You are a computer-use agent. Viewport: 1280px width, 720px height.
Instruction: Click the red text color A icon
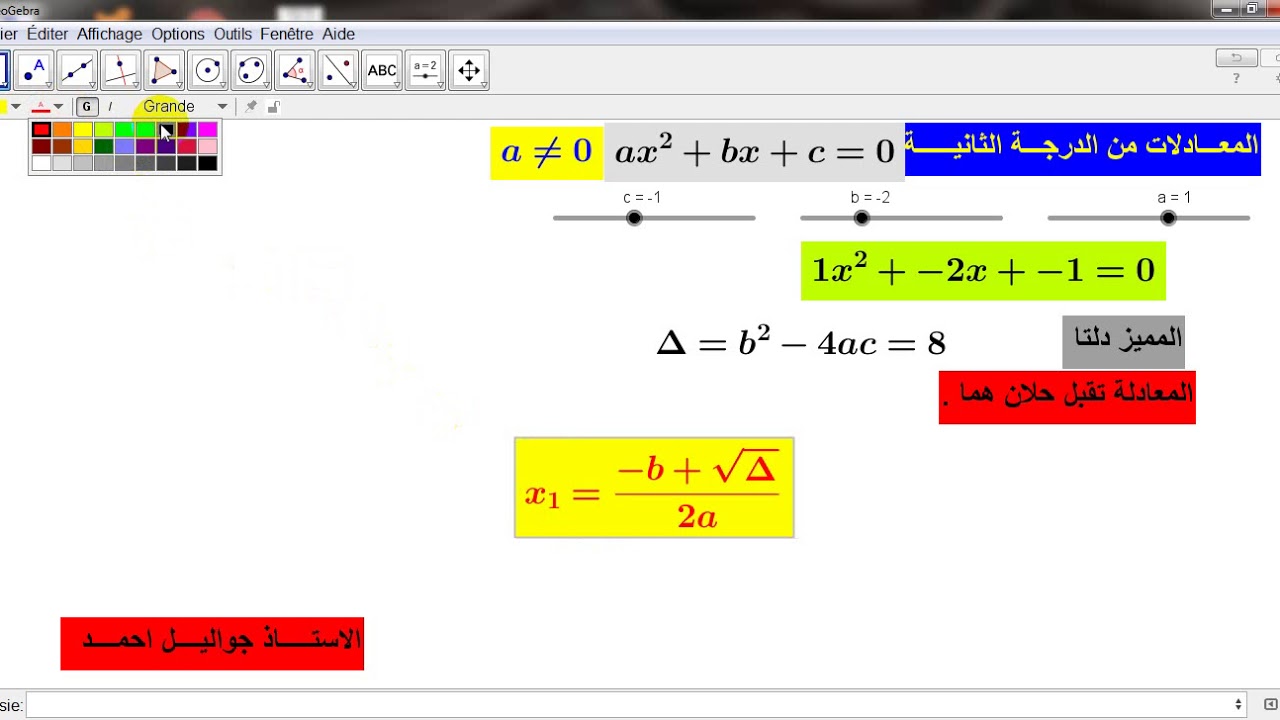point(41,106)
